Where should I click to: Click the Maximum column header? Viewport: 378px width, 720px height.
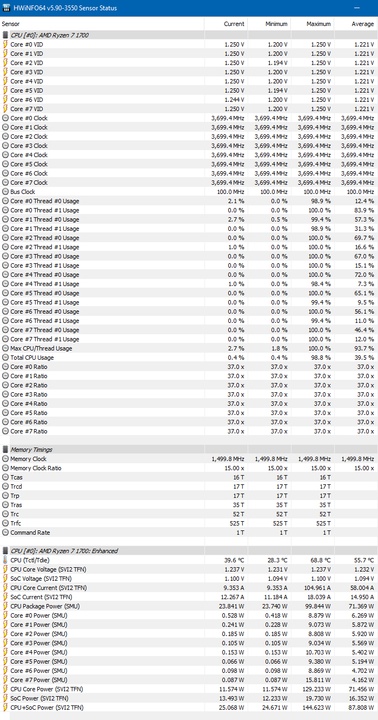point(319,24)
